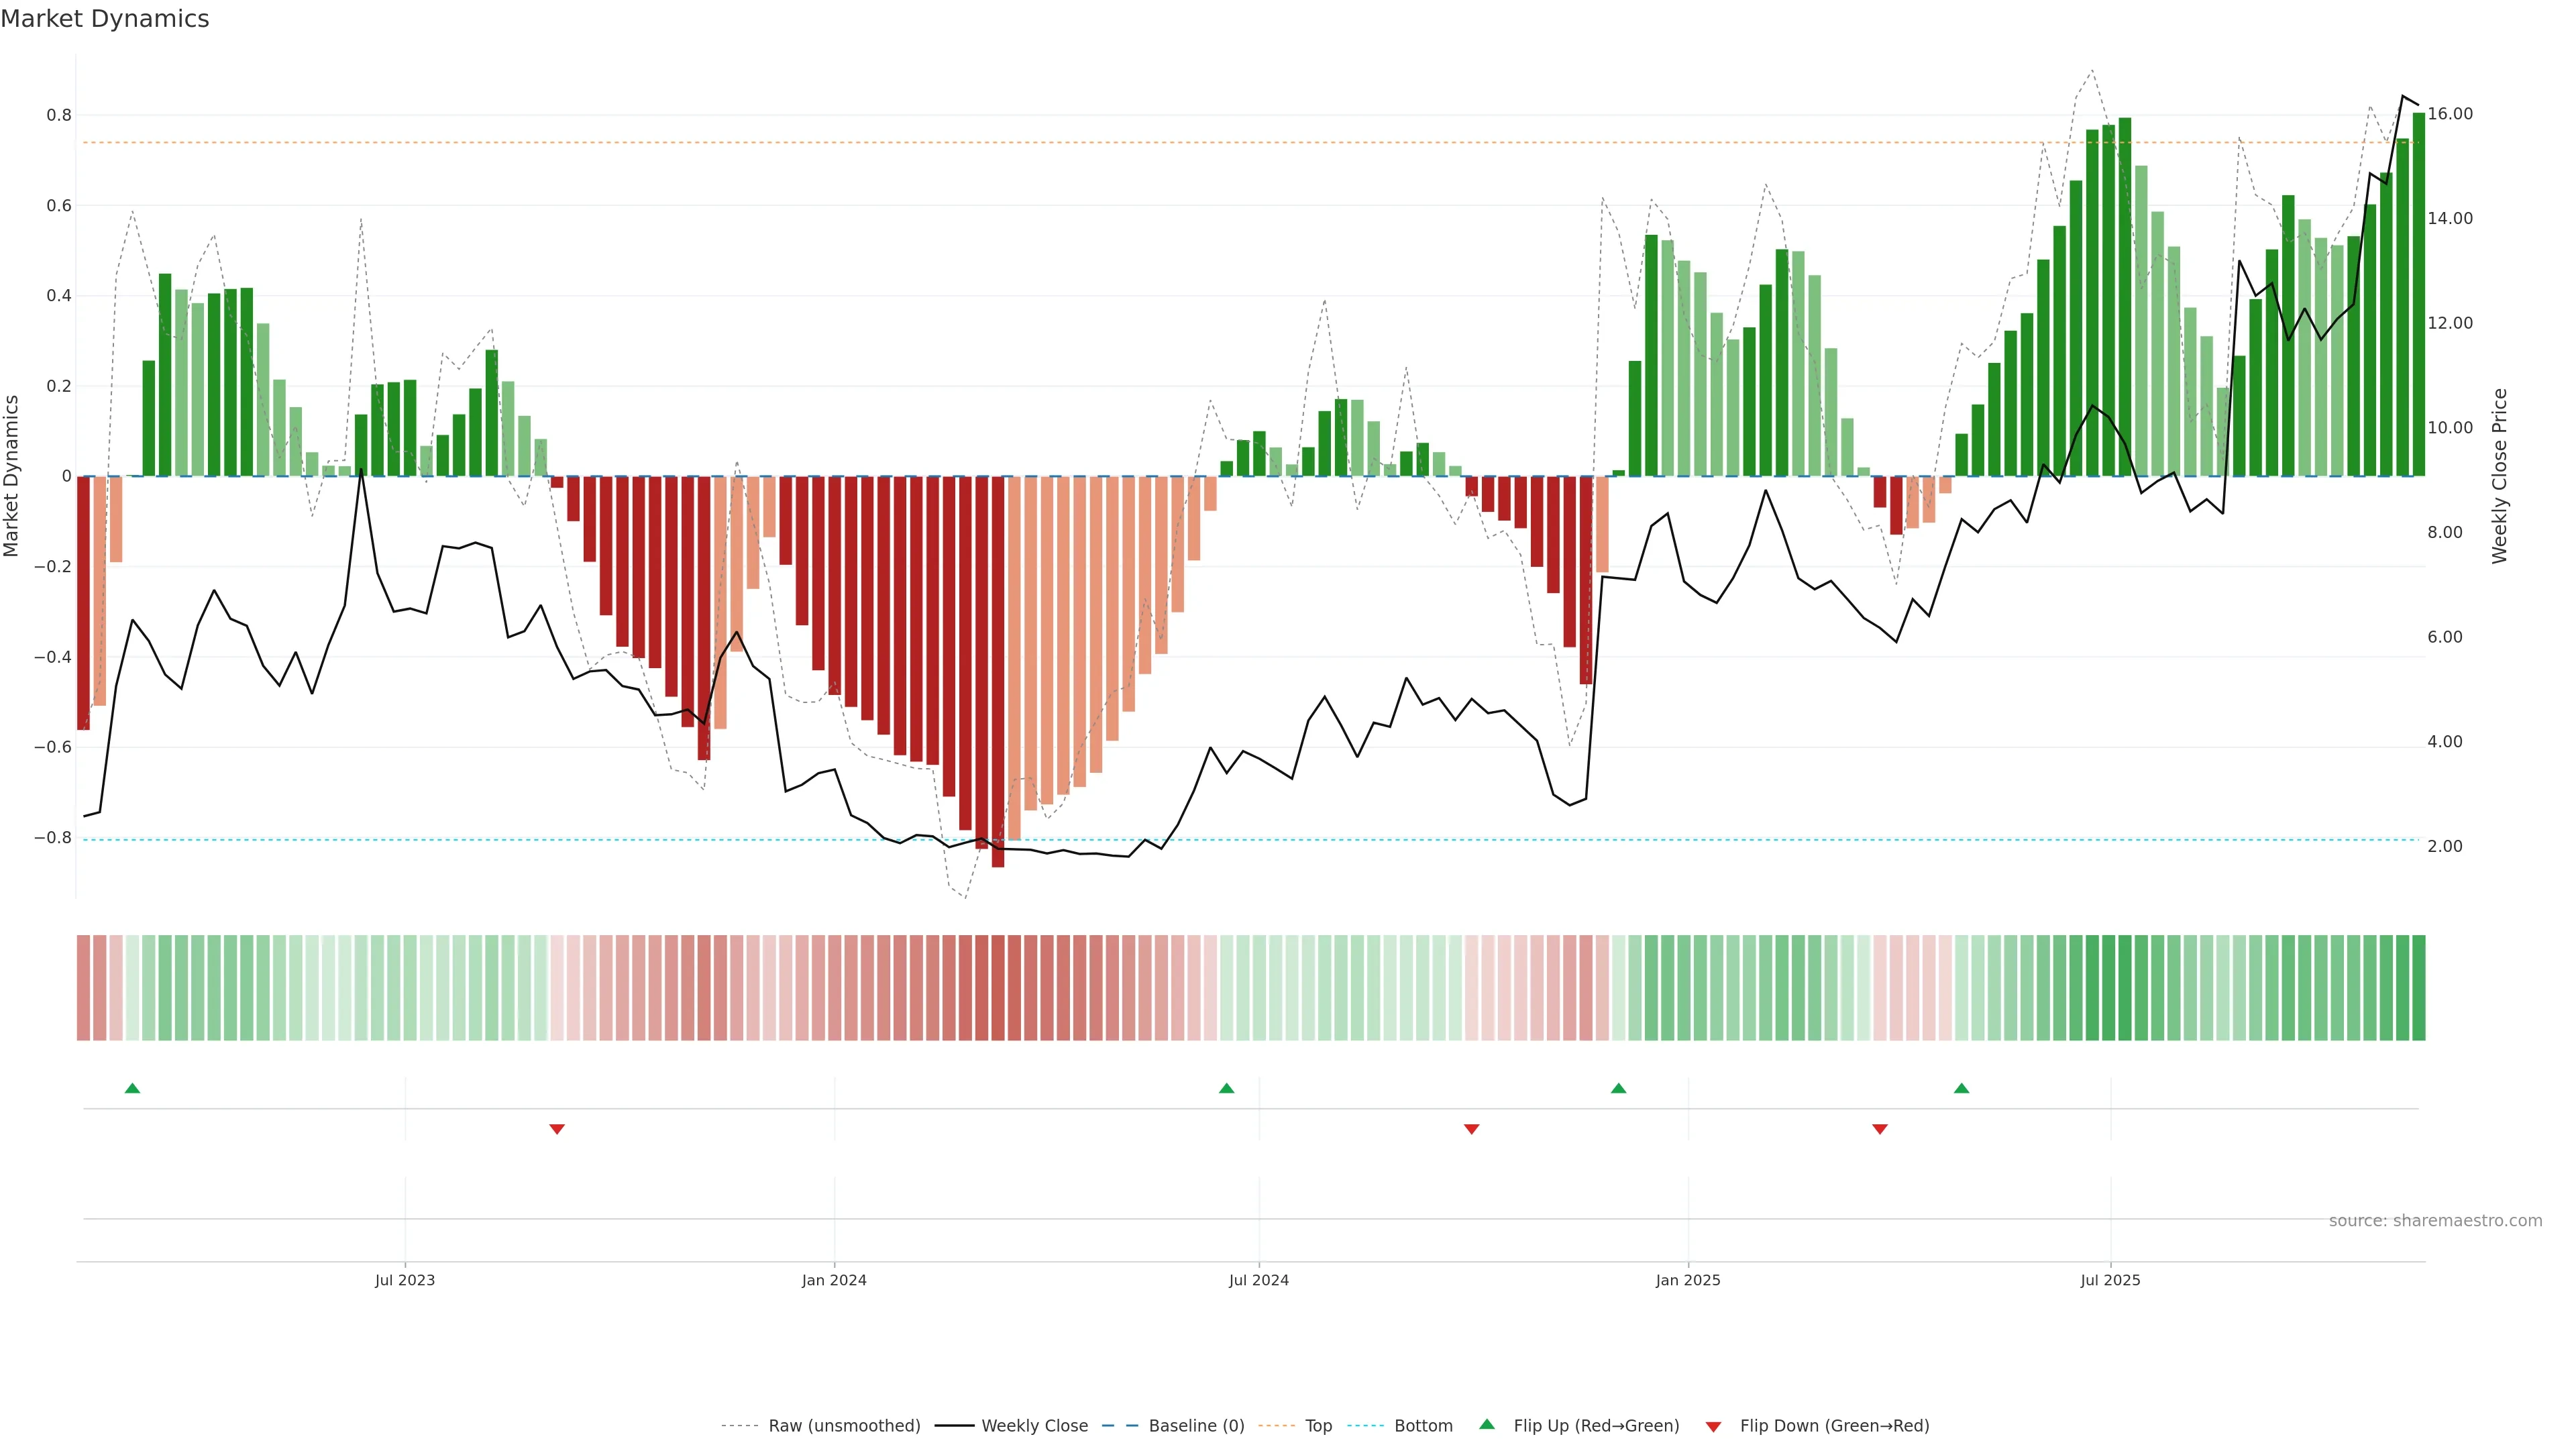Click the red flip-down triangle after Jan 2025
Viewport: 2576px width, 1449px height.
pyautogui.click(x=1880, y=1129)
